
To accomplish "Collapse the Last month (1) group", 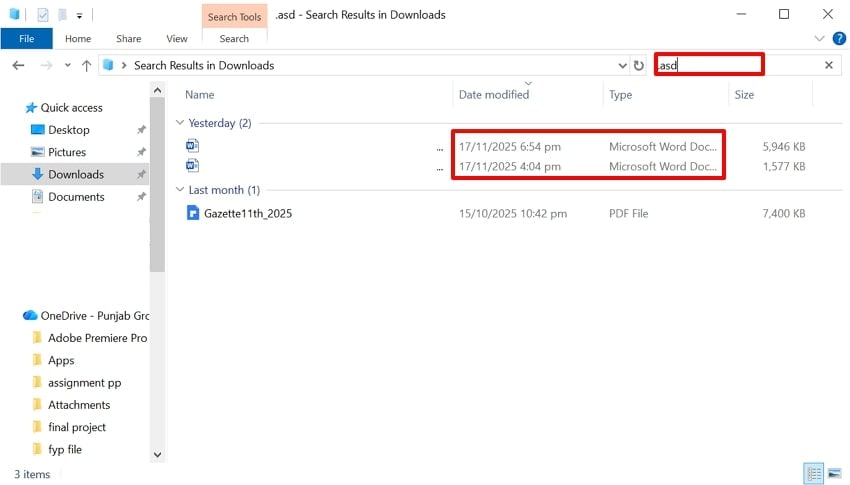I will [x=181, y=190].
